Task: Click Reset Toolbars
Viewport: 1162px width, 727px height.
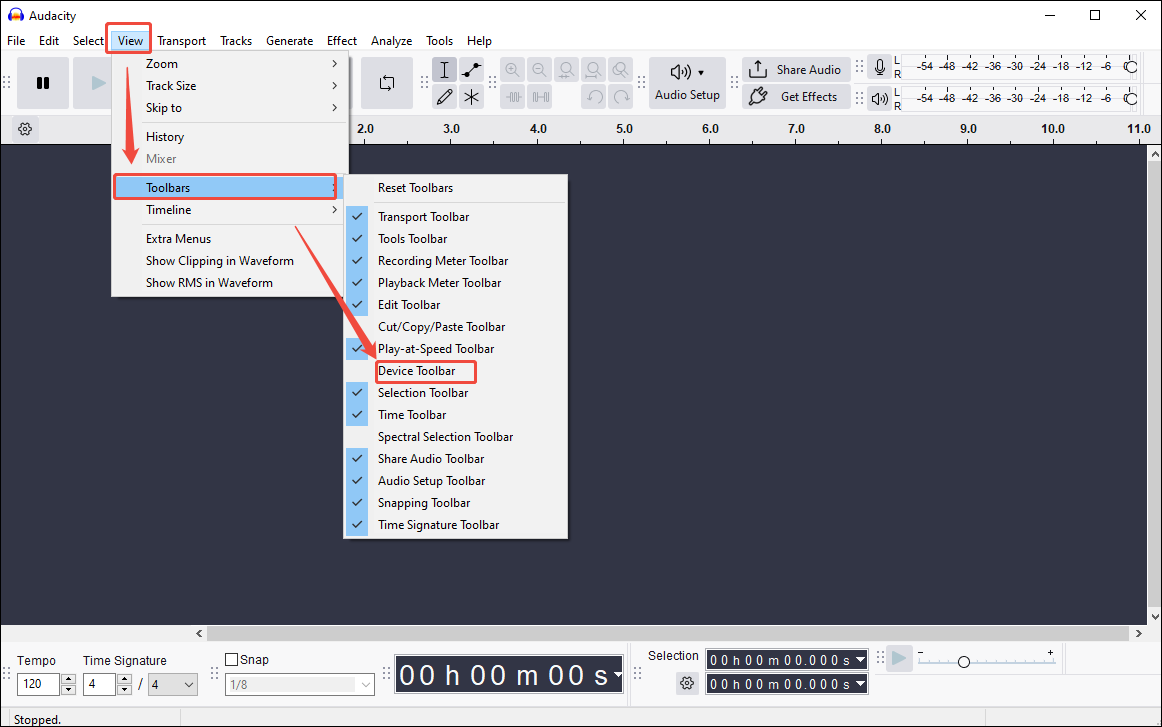Action: [x=456, y=187]
